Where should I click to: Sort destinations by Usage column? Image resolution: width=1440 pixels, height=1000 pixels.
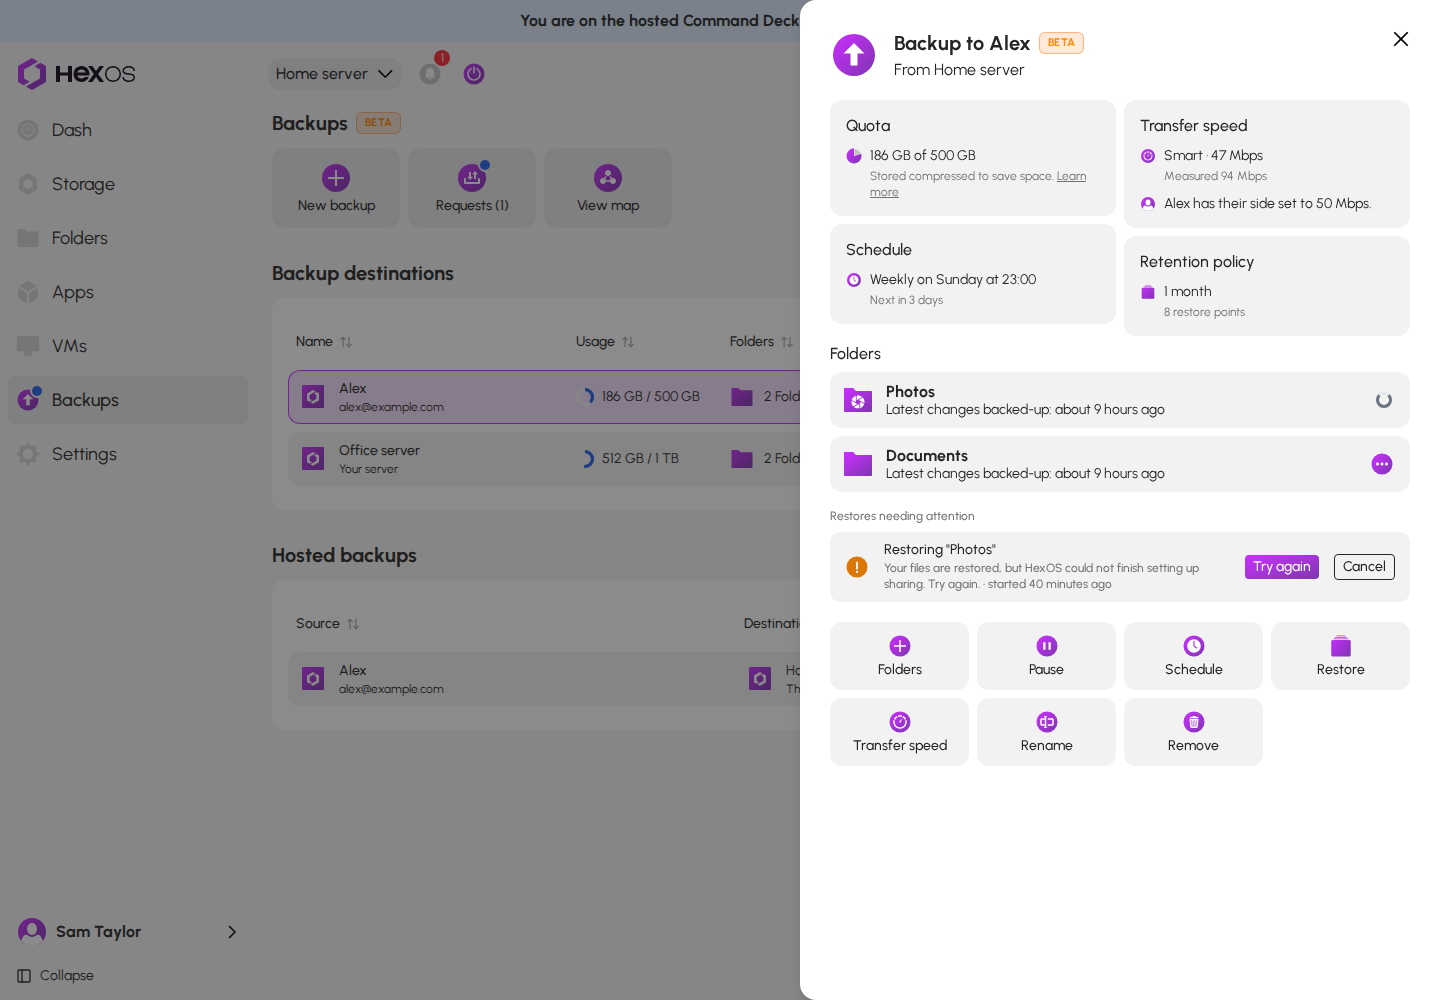click(605, 342)
